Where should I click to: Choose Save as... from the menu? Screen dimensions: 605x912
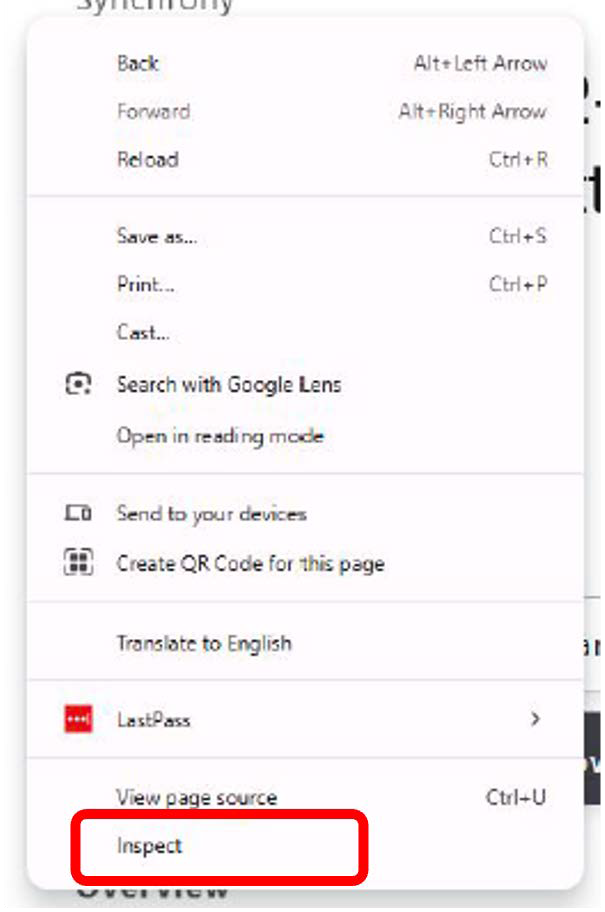(157, 237)
